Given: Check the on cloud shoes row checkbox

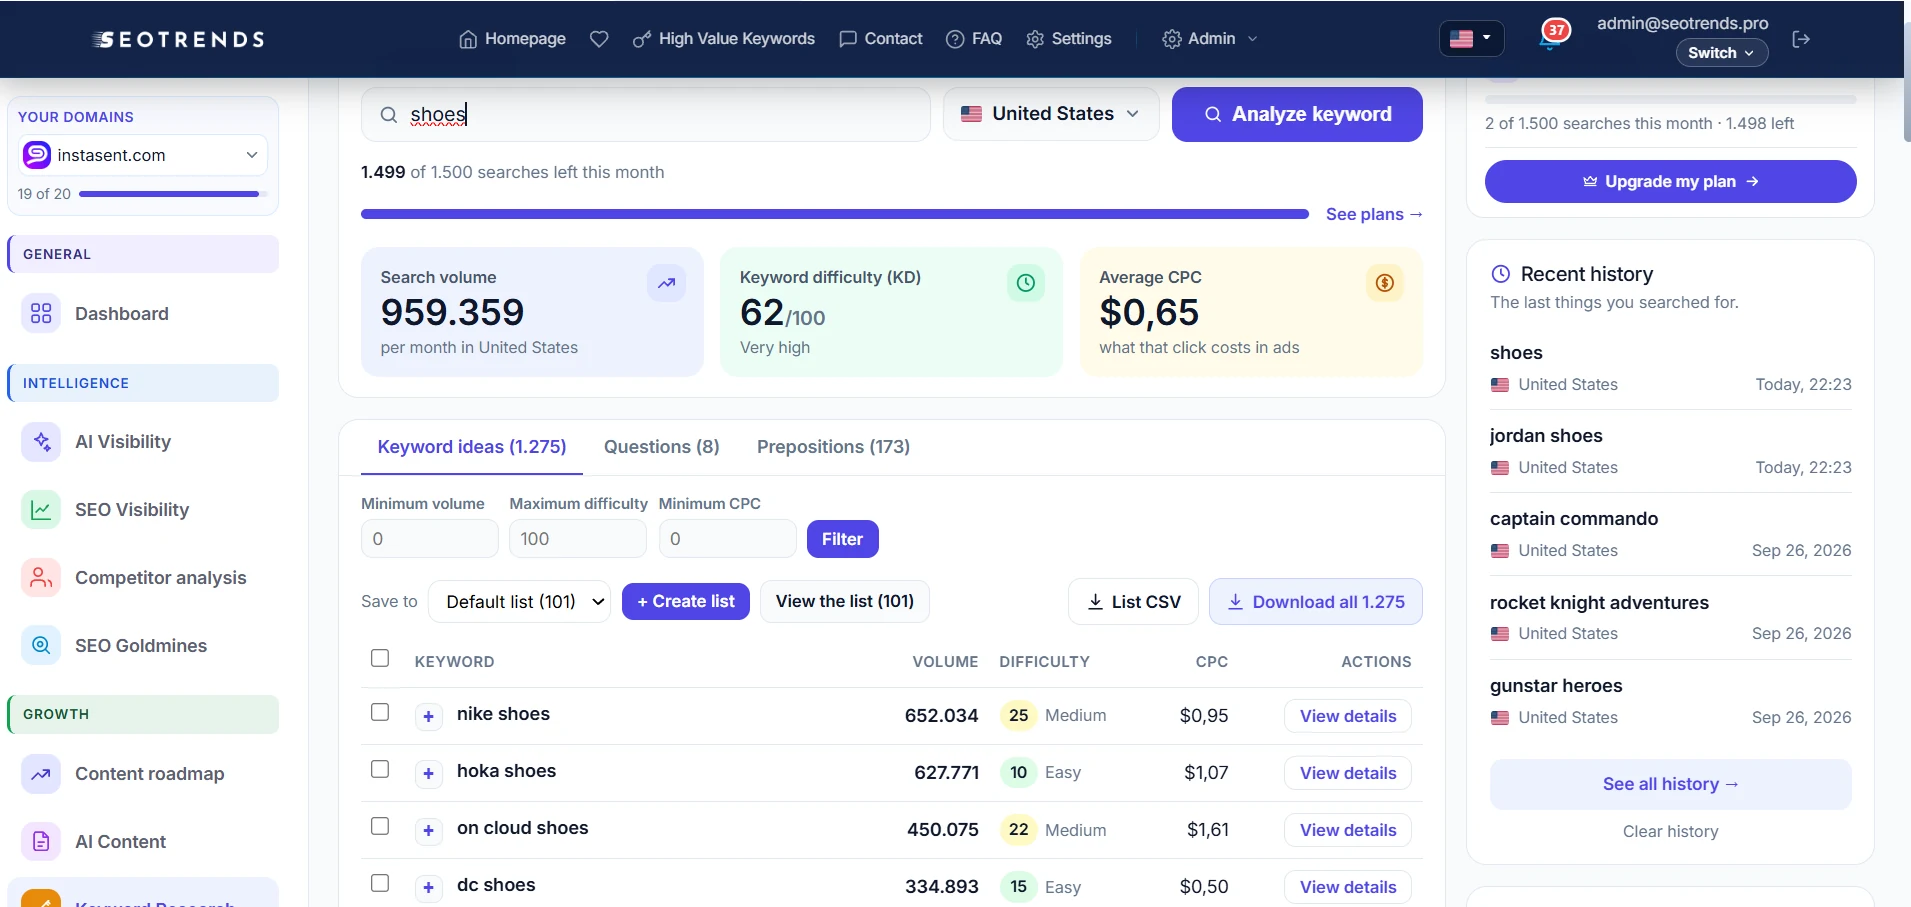Looking at the screenshot, I should 380,826.
